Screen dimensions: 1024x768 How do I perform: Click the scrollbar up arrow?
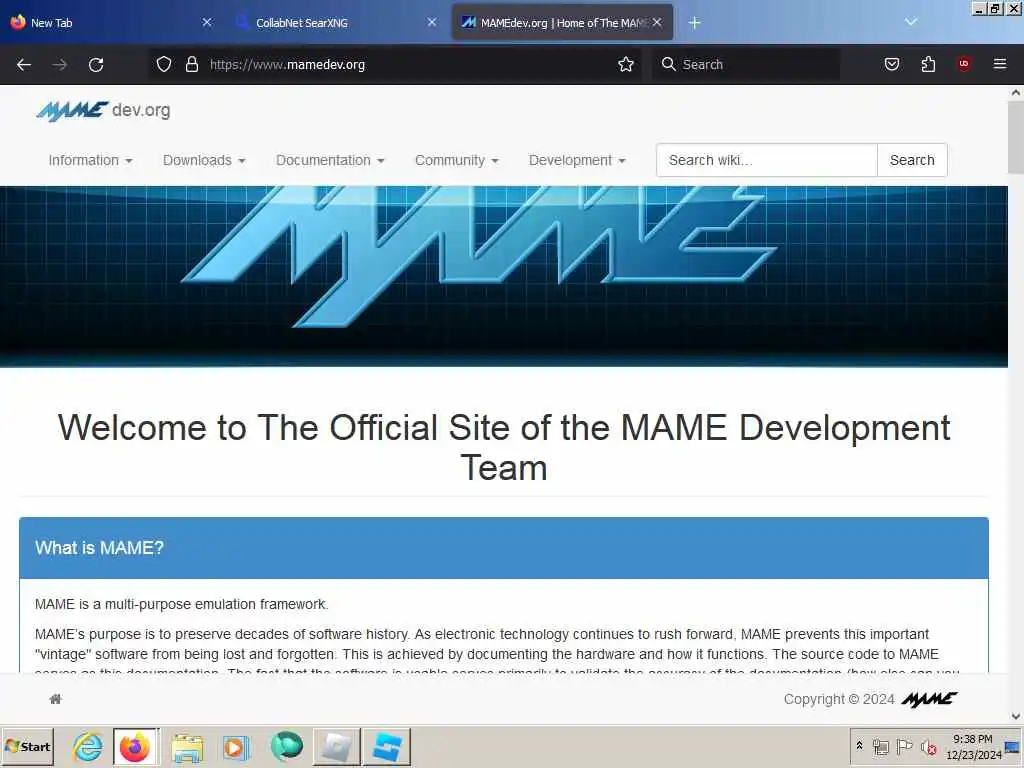pyautogui.click(x=1016, y=92)
